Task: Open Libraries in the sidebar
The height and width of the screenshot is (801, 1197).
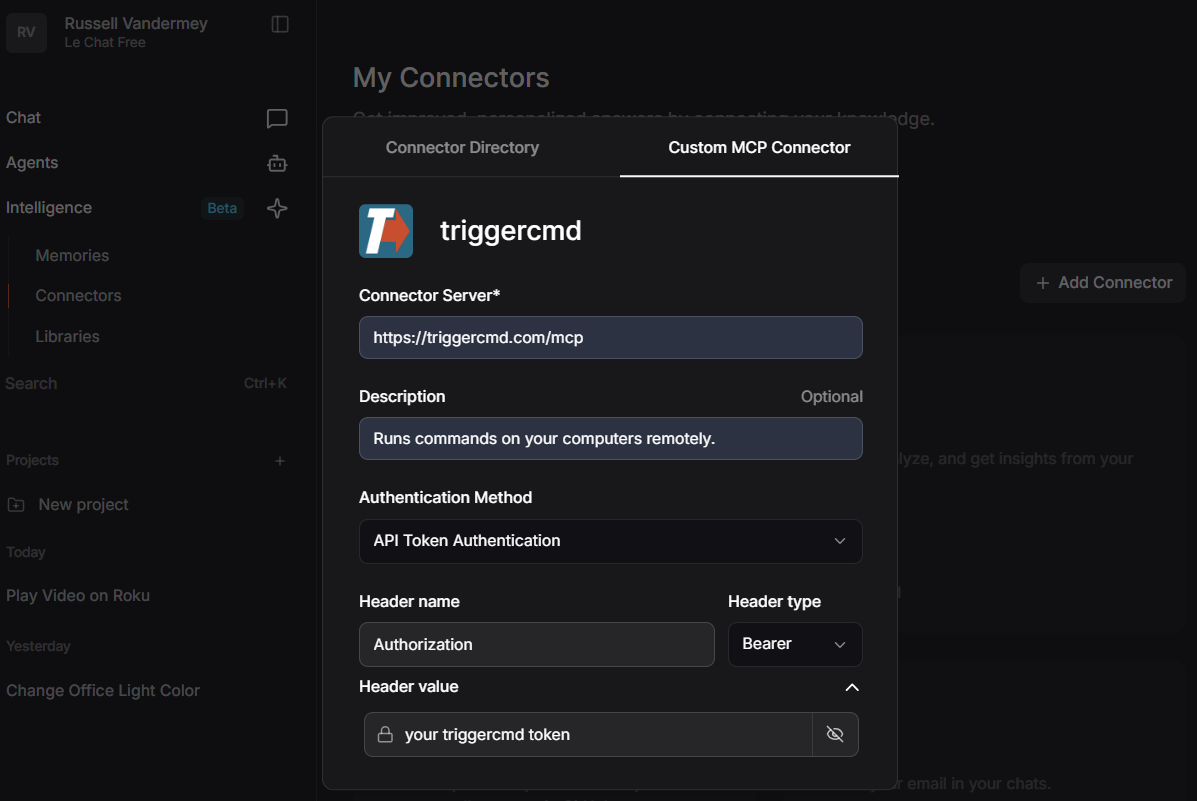Action: pos(67,337)
